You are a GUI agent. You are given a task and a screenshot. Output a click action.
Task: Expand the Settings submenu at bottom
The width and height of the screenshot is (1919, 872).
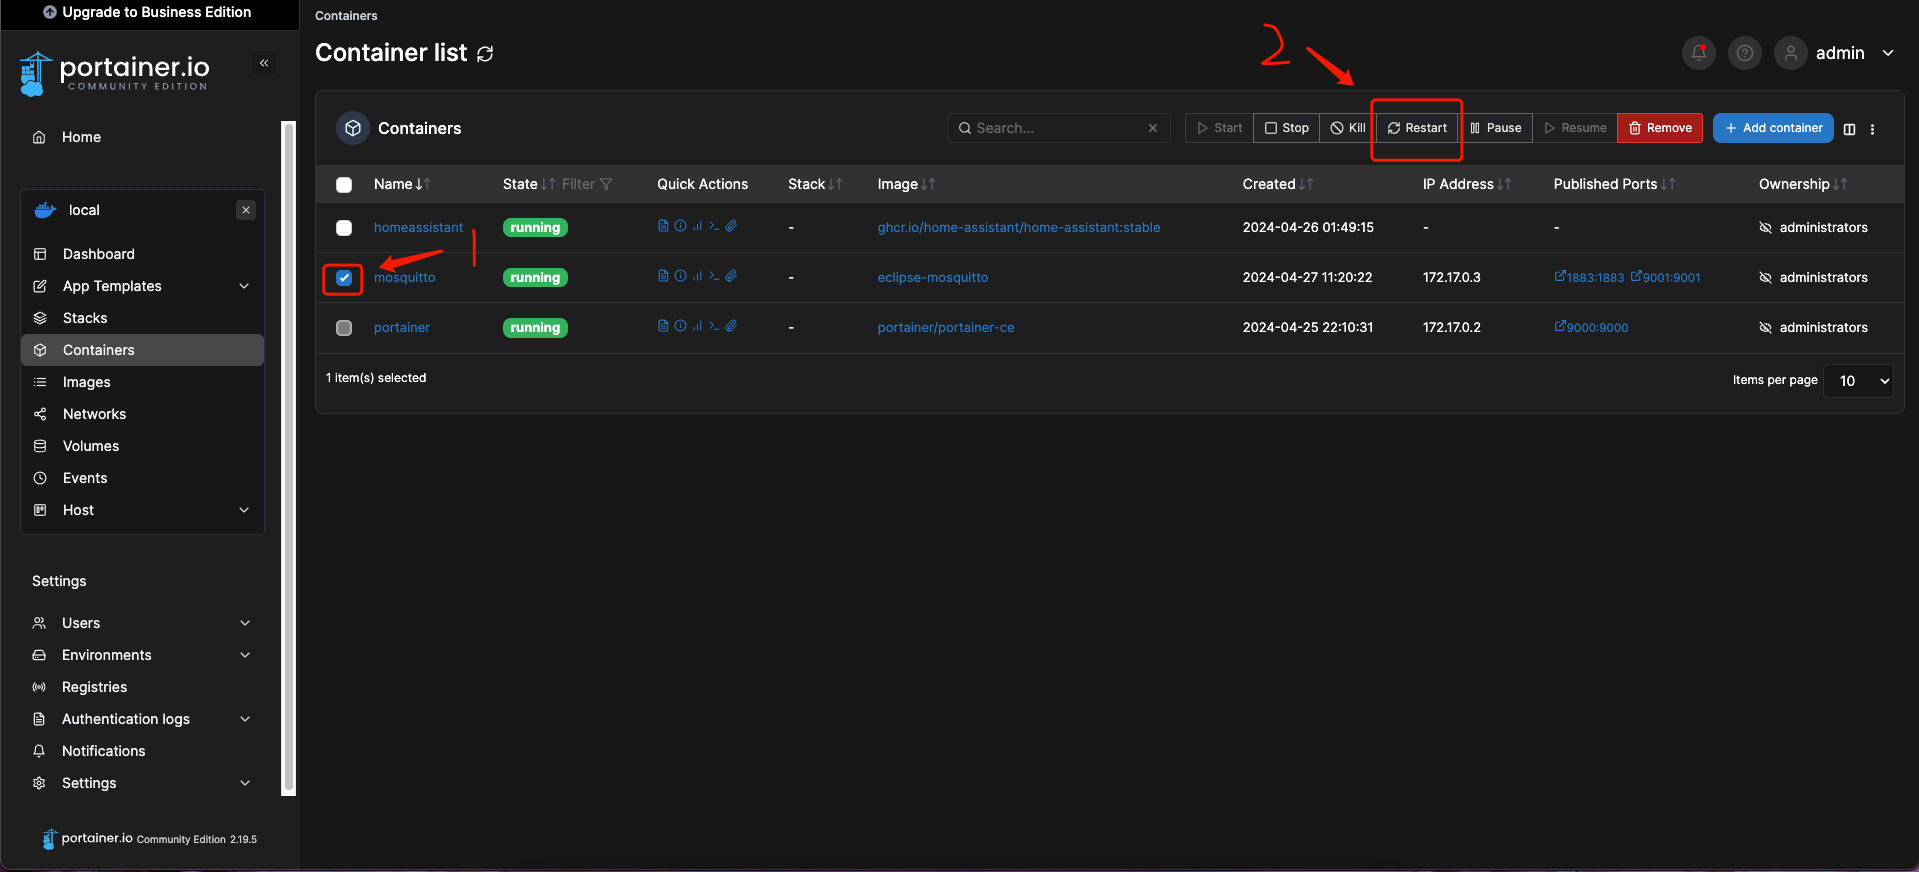point(245,783)
